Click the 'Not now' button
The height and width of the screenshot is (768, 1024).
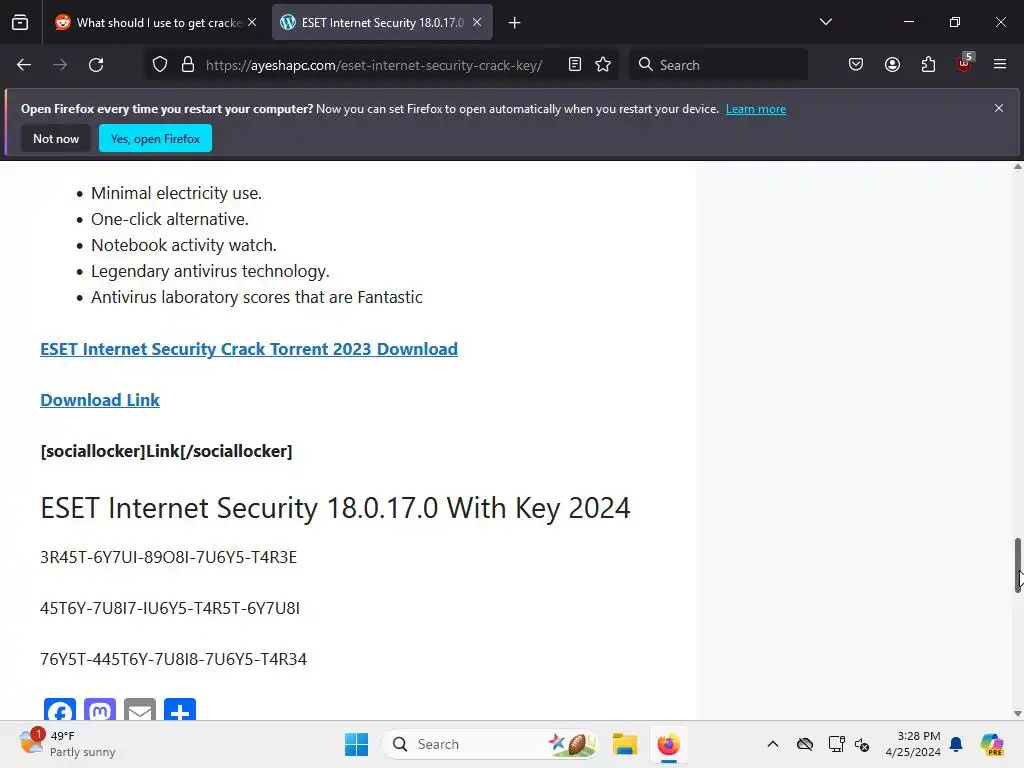56,138
